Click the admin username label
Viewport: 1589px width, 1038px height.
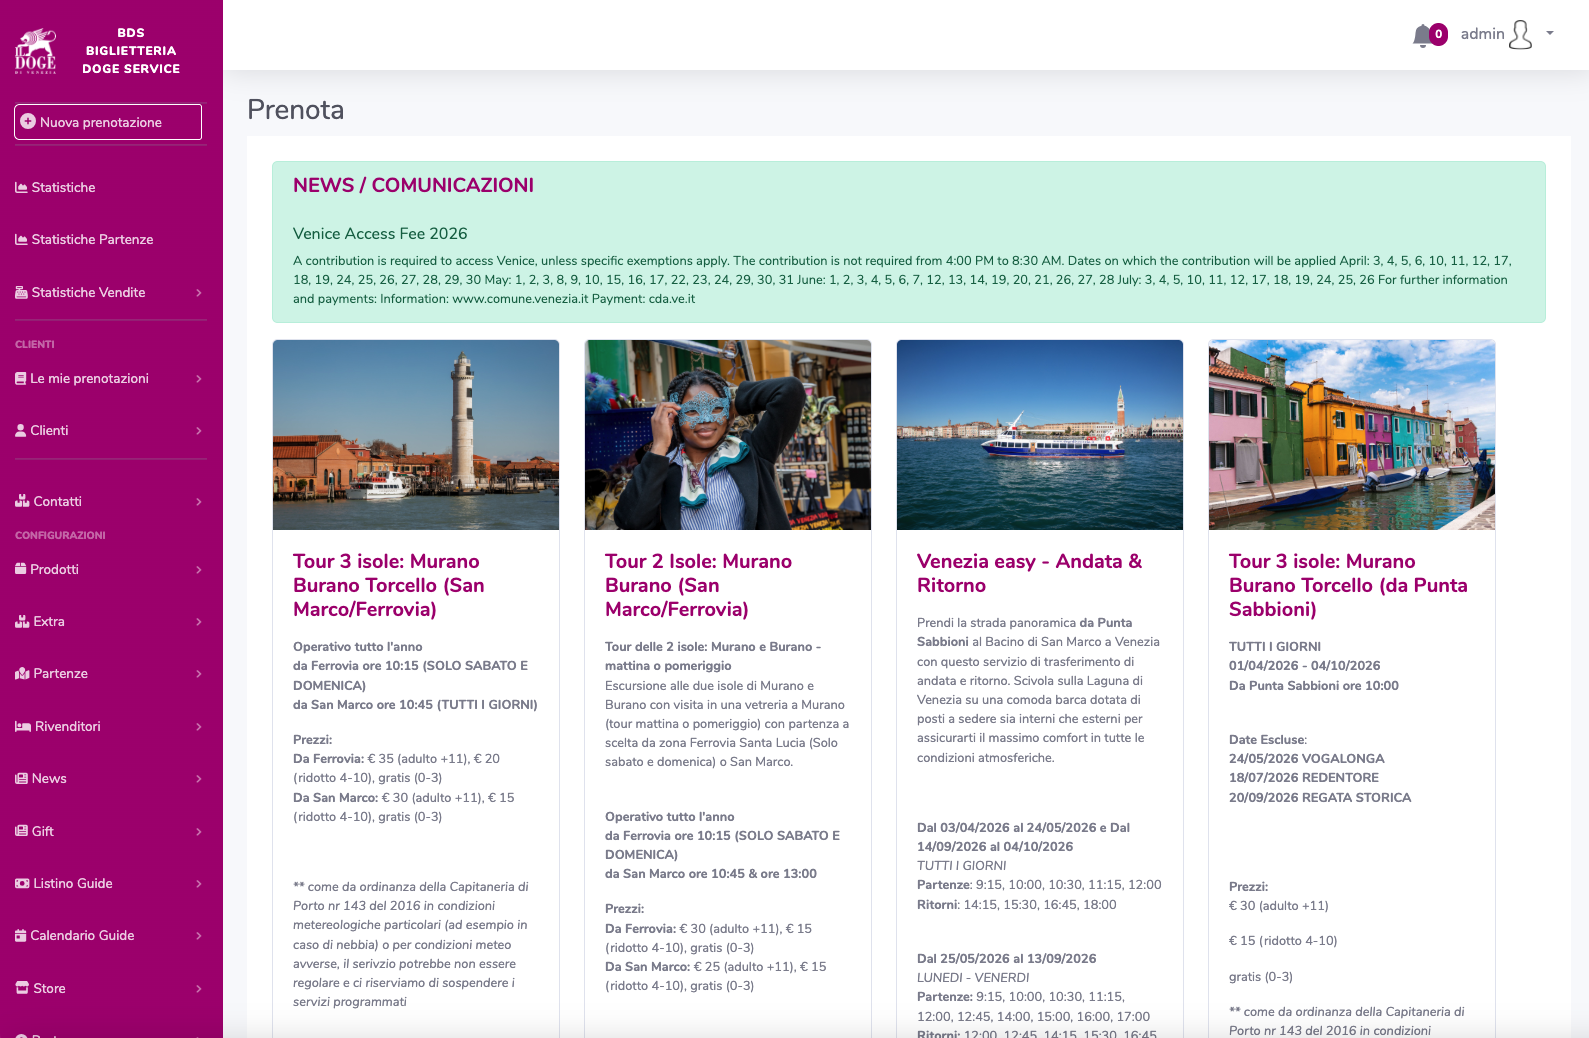click(1482, 34)
